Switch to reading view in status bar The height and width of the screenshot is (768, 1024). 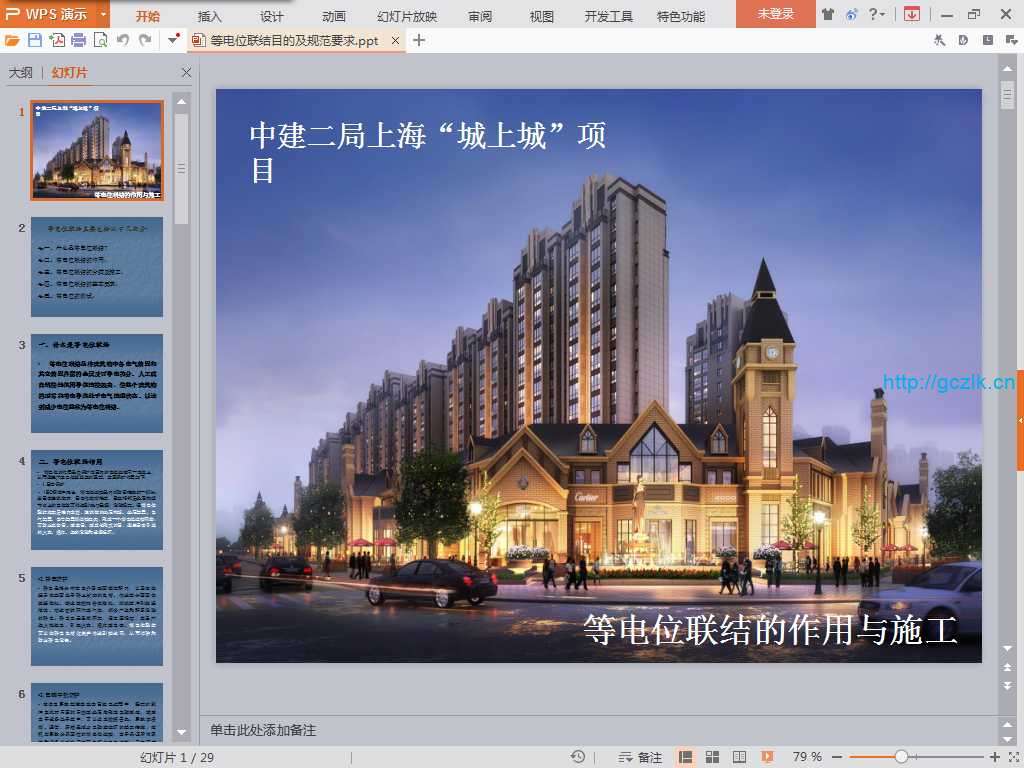point(740,757)
